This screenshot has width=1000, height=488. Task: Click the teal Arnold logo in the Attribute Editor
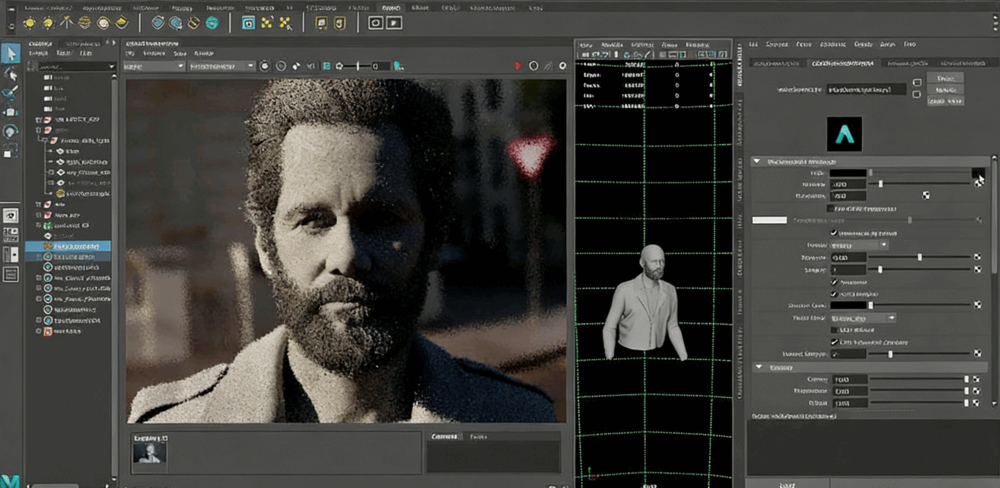pos(846,135)
